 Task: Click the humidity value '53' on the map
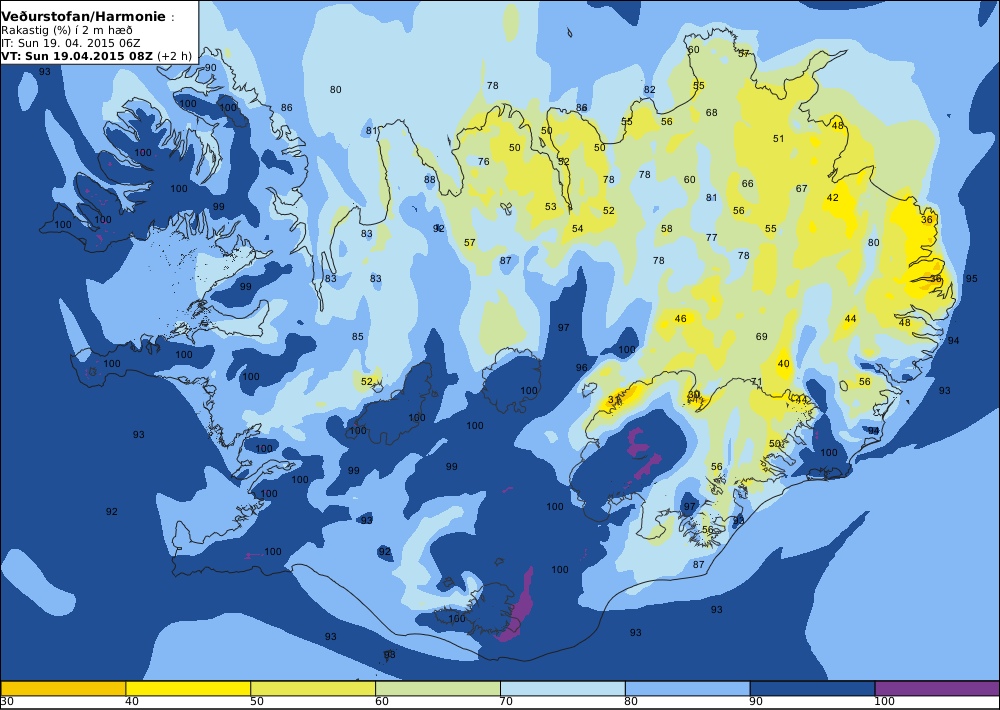(550, 207)
